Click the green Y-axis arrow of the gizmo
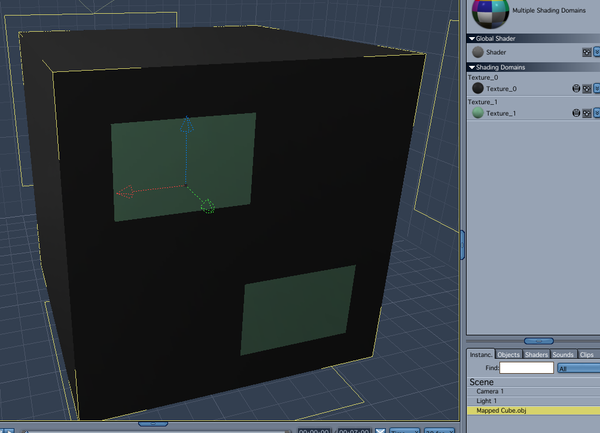600x433 pixels. (x=208, y=207)
